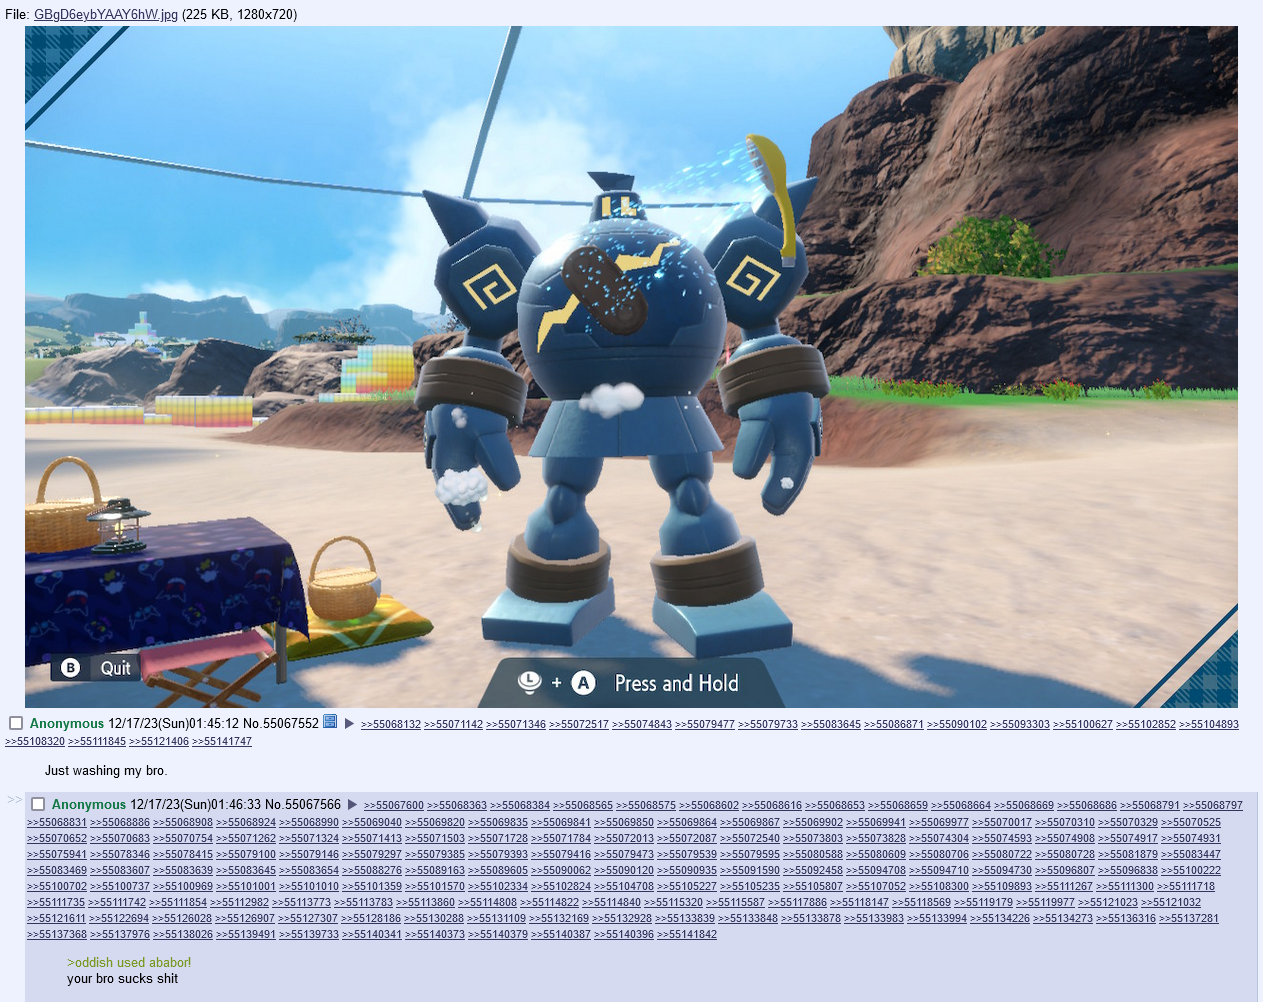Follow backlink >>55069040
Screen dimensions: 1263x1002
tap(372, 822)
